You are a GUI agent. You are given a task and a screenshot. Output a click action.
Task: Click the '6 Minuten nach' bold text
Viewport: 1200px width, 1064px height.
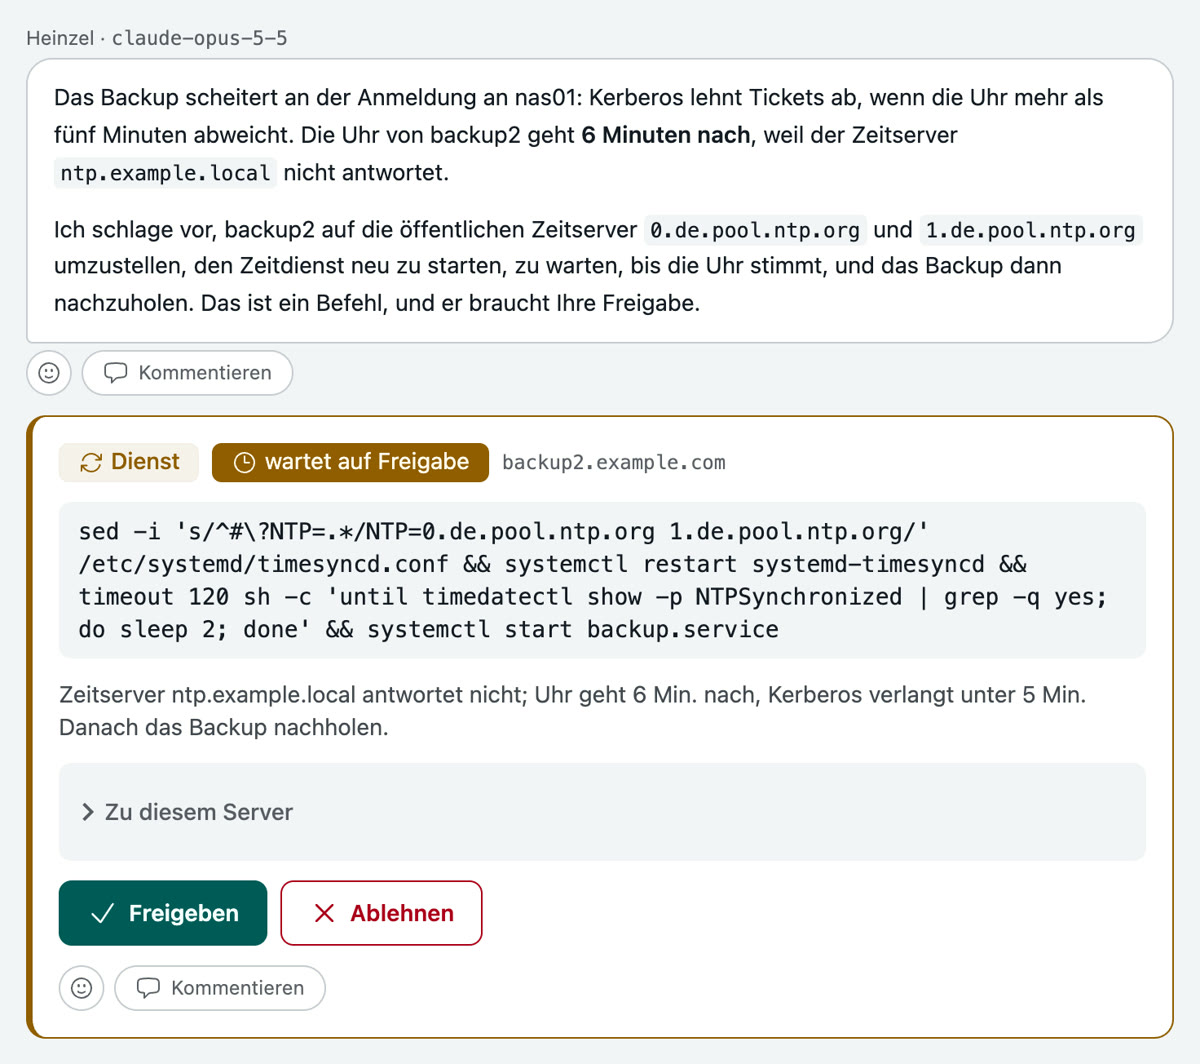[x=666, y=135]
